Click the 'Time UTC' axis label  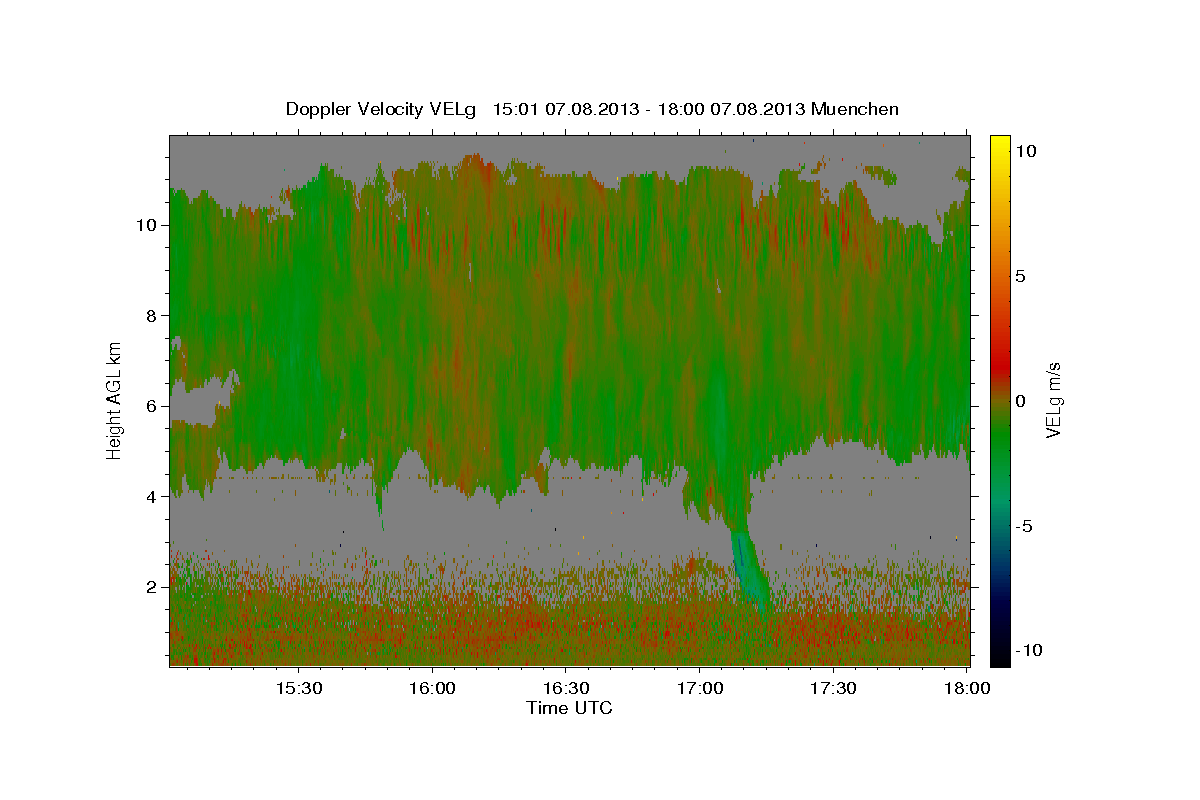click(x=569, y=708)
